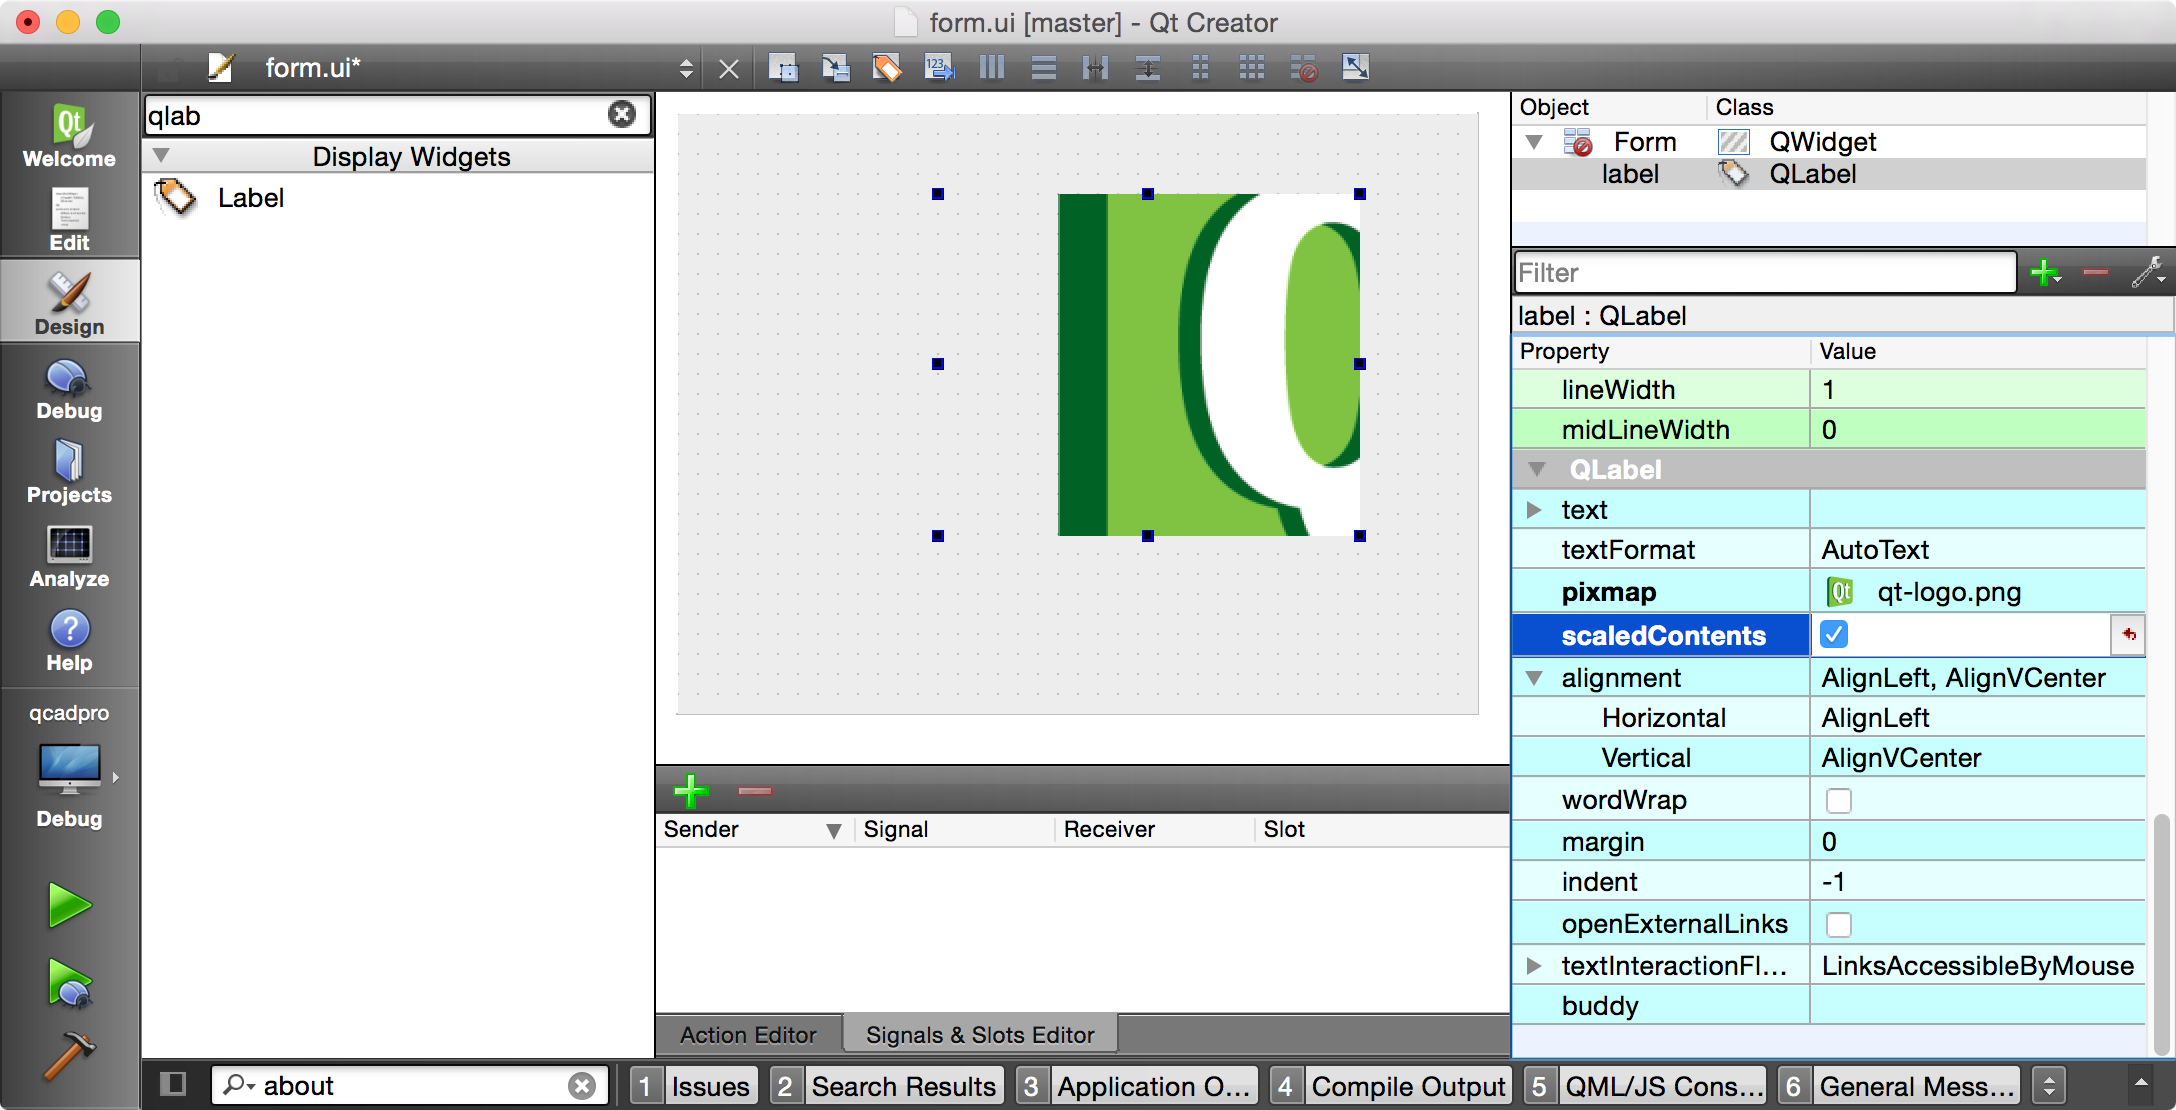Image resolution: width=2176 pixels, height=1110 pixels.
Task: Click the Lay Out Horizontally toolbar icon
Action: [x=992, y=68]
